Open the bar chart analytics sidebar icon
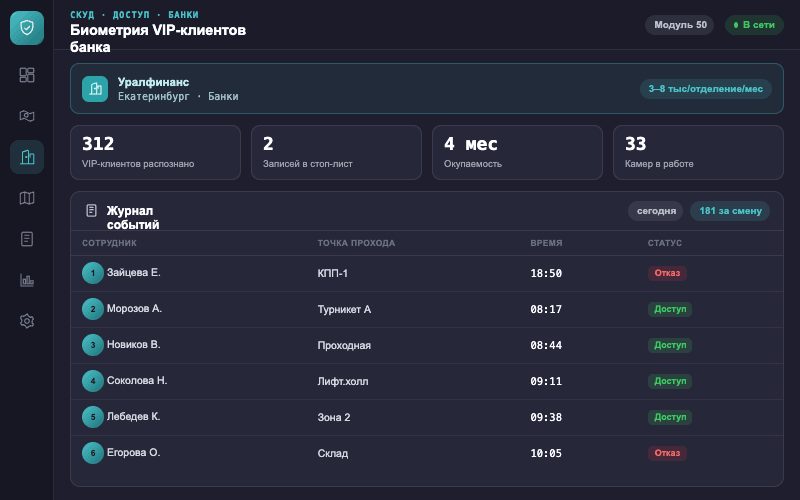 click(27, 280)
